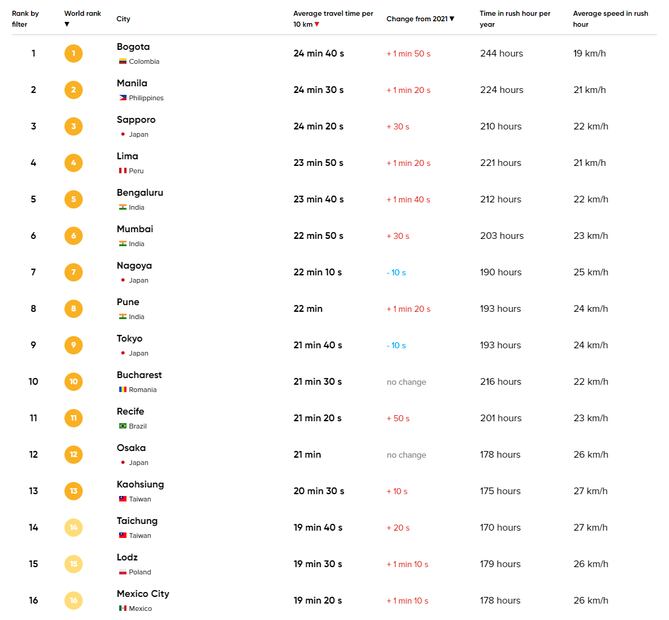The width and height of the screenshot is (669, 620).
Task: Click the Colombia flag icon under Bogota
Action: pyautogui.click(x=122, y=62)
